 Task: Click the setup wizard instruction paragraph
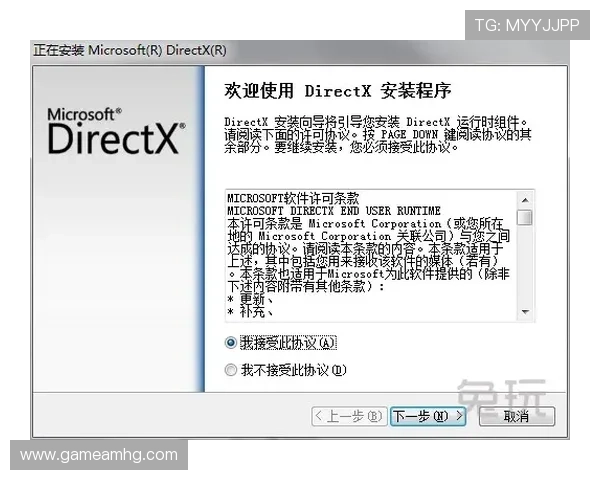[x=378, y=134]
